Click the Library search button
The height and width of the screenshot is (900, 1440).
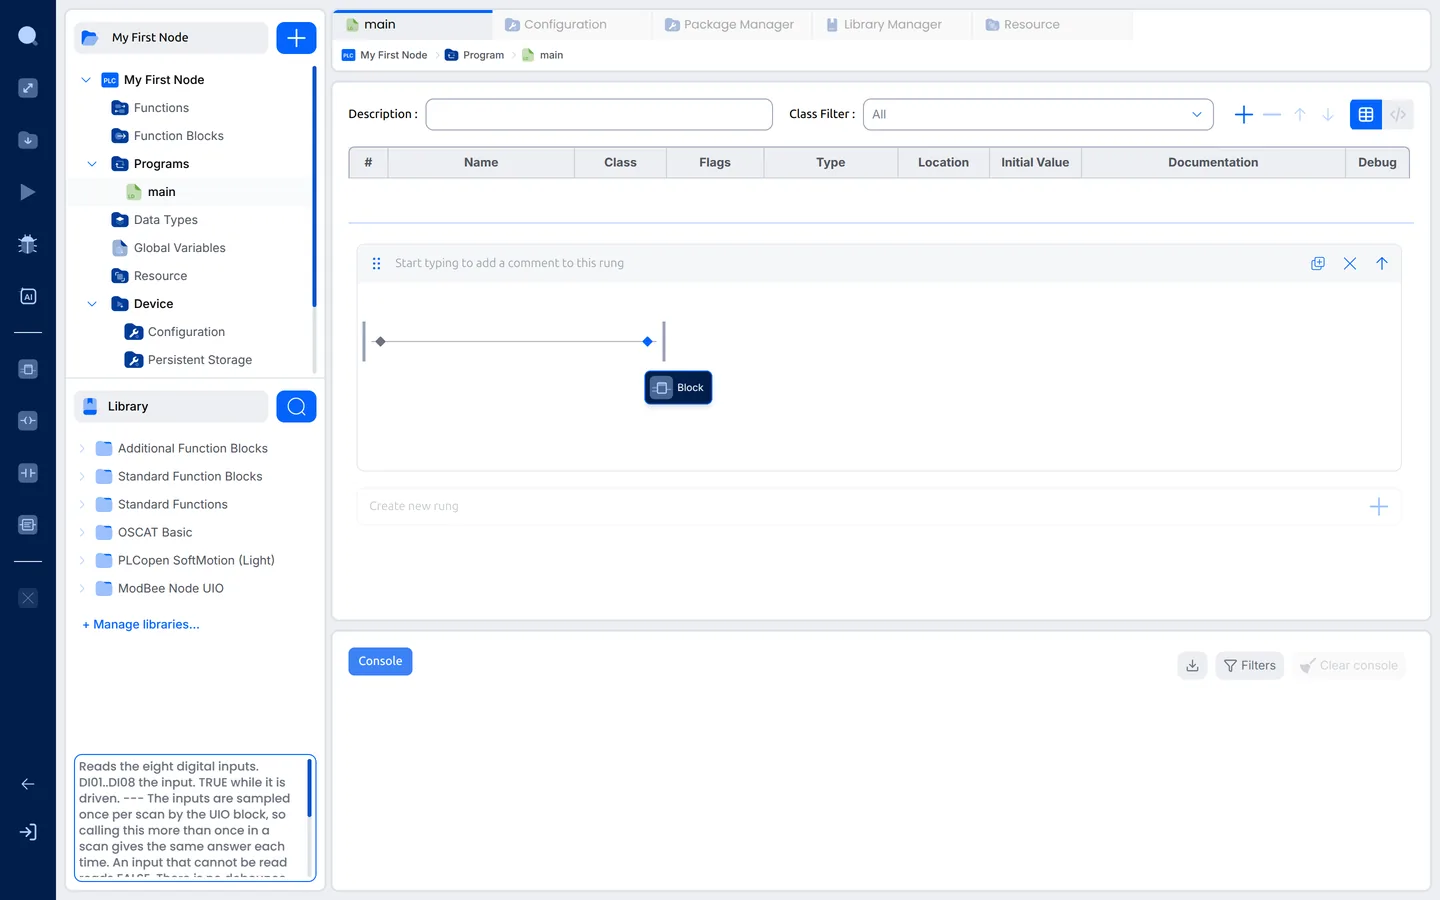point(296,406)
